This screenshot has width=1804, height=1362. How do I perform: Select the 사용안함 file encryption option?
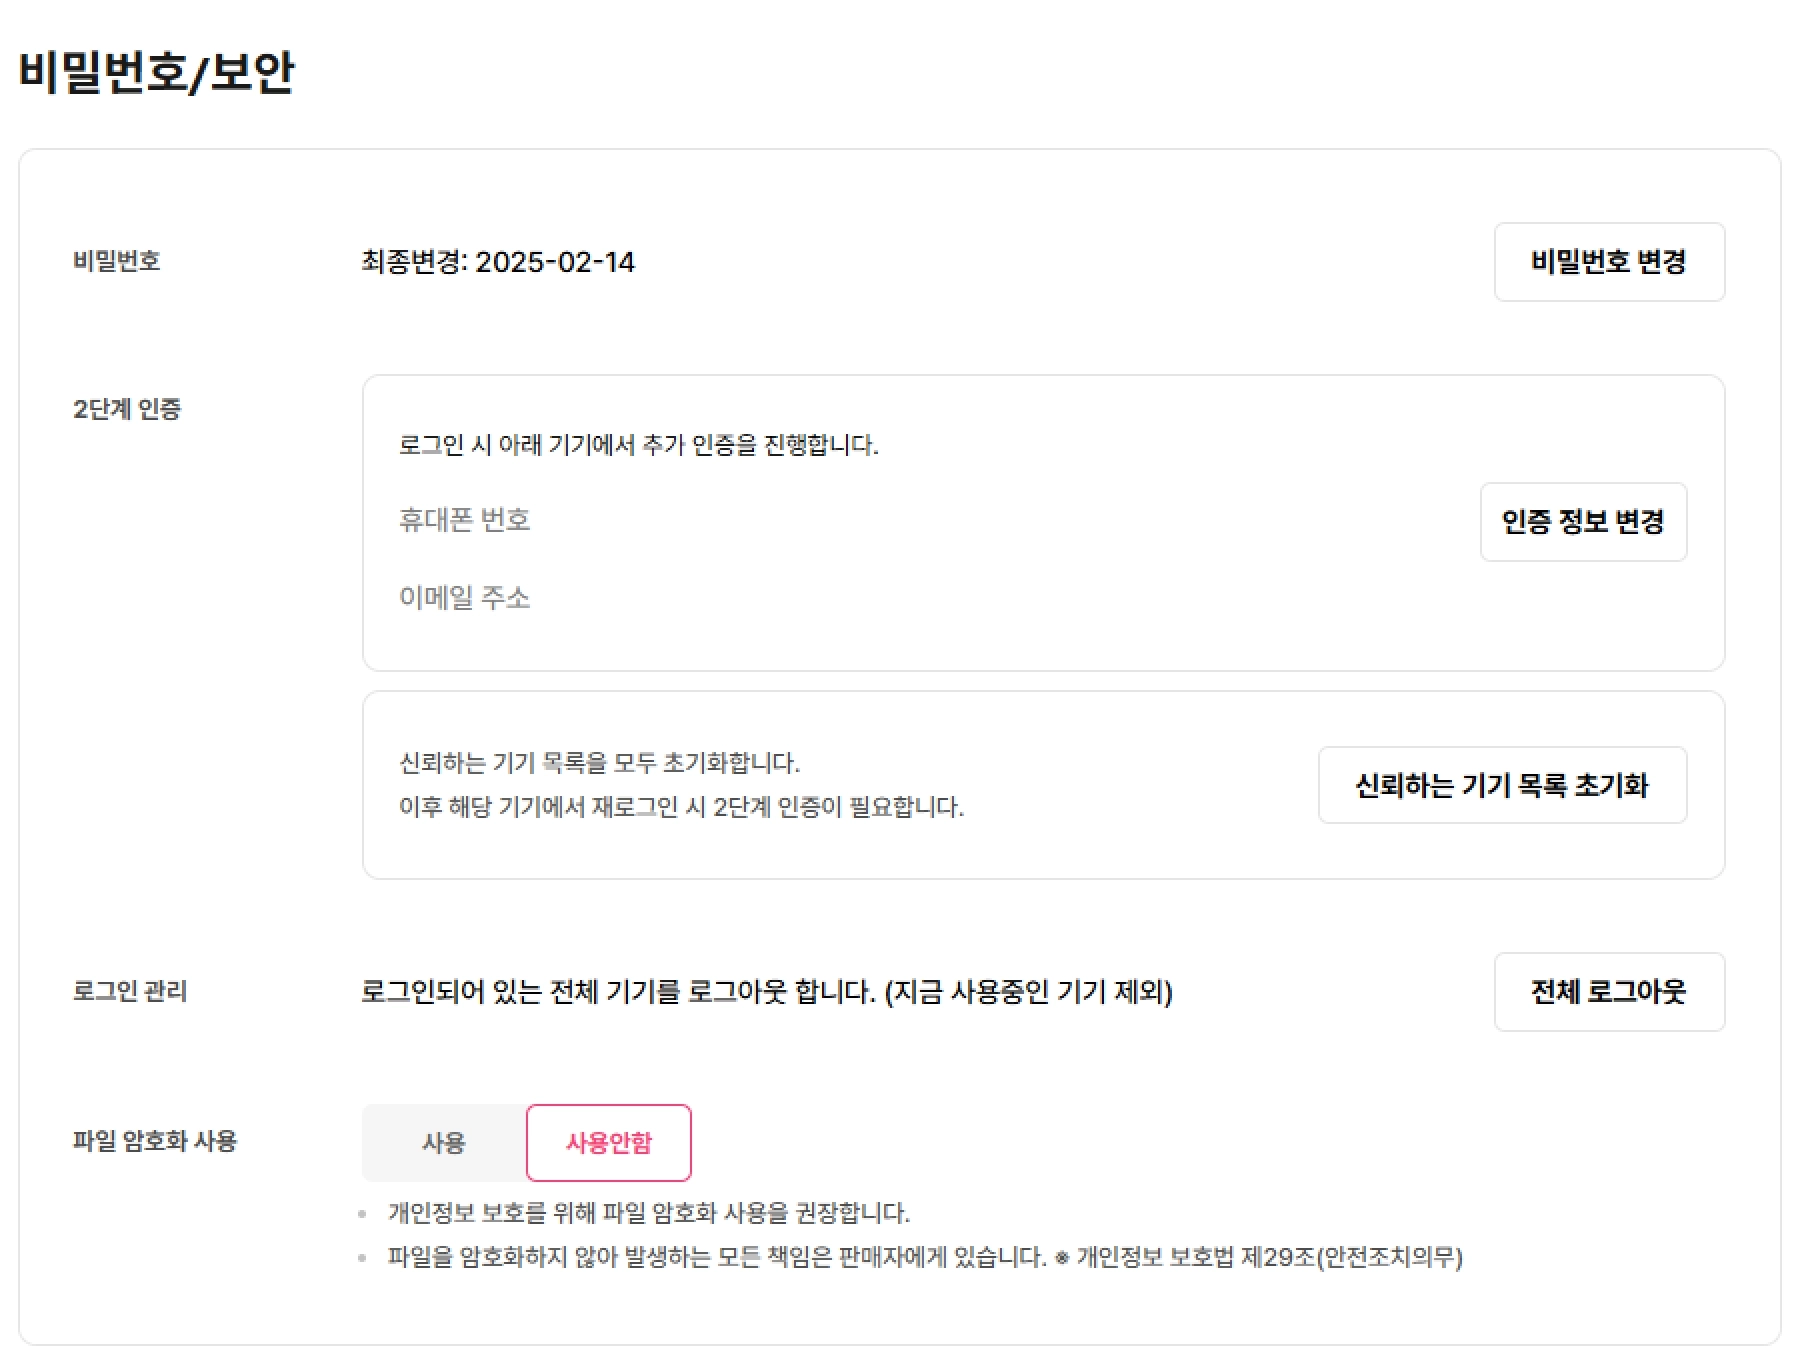point(609,1143)
